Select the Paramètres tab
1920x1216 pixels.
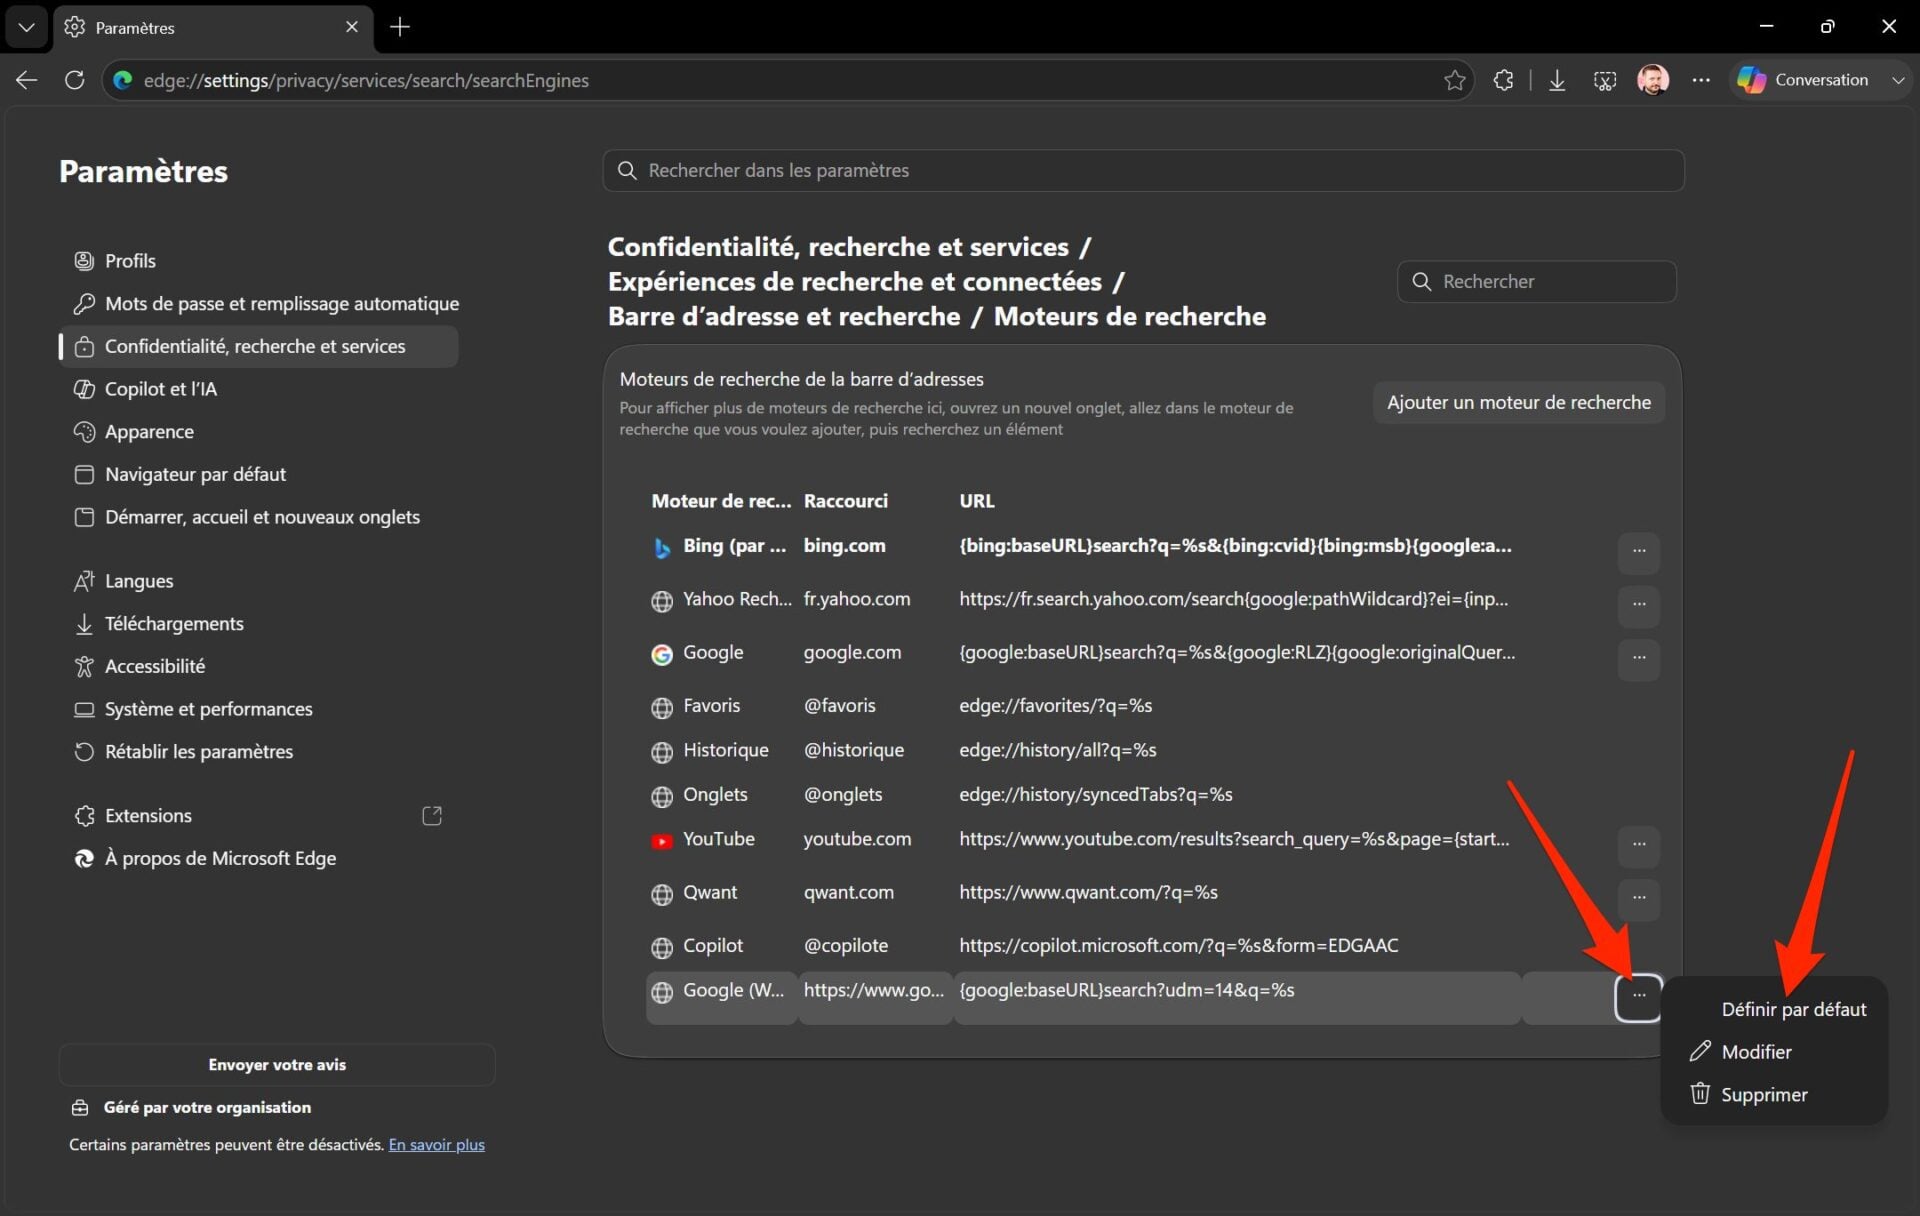coord(213,27)
